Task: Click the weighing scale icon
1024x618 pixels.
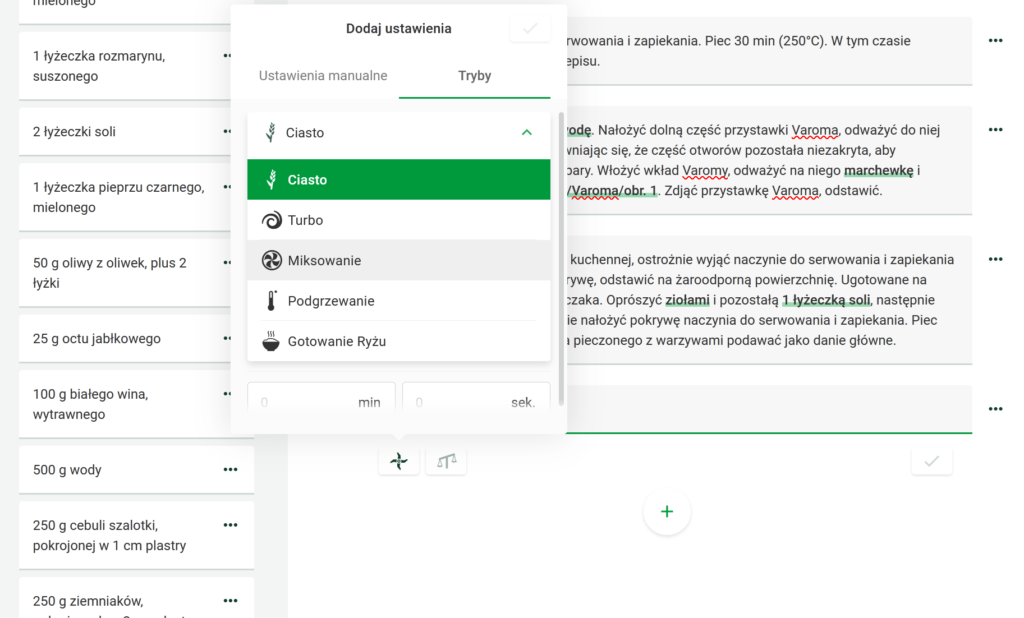Action: point(446,460)
